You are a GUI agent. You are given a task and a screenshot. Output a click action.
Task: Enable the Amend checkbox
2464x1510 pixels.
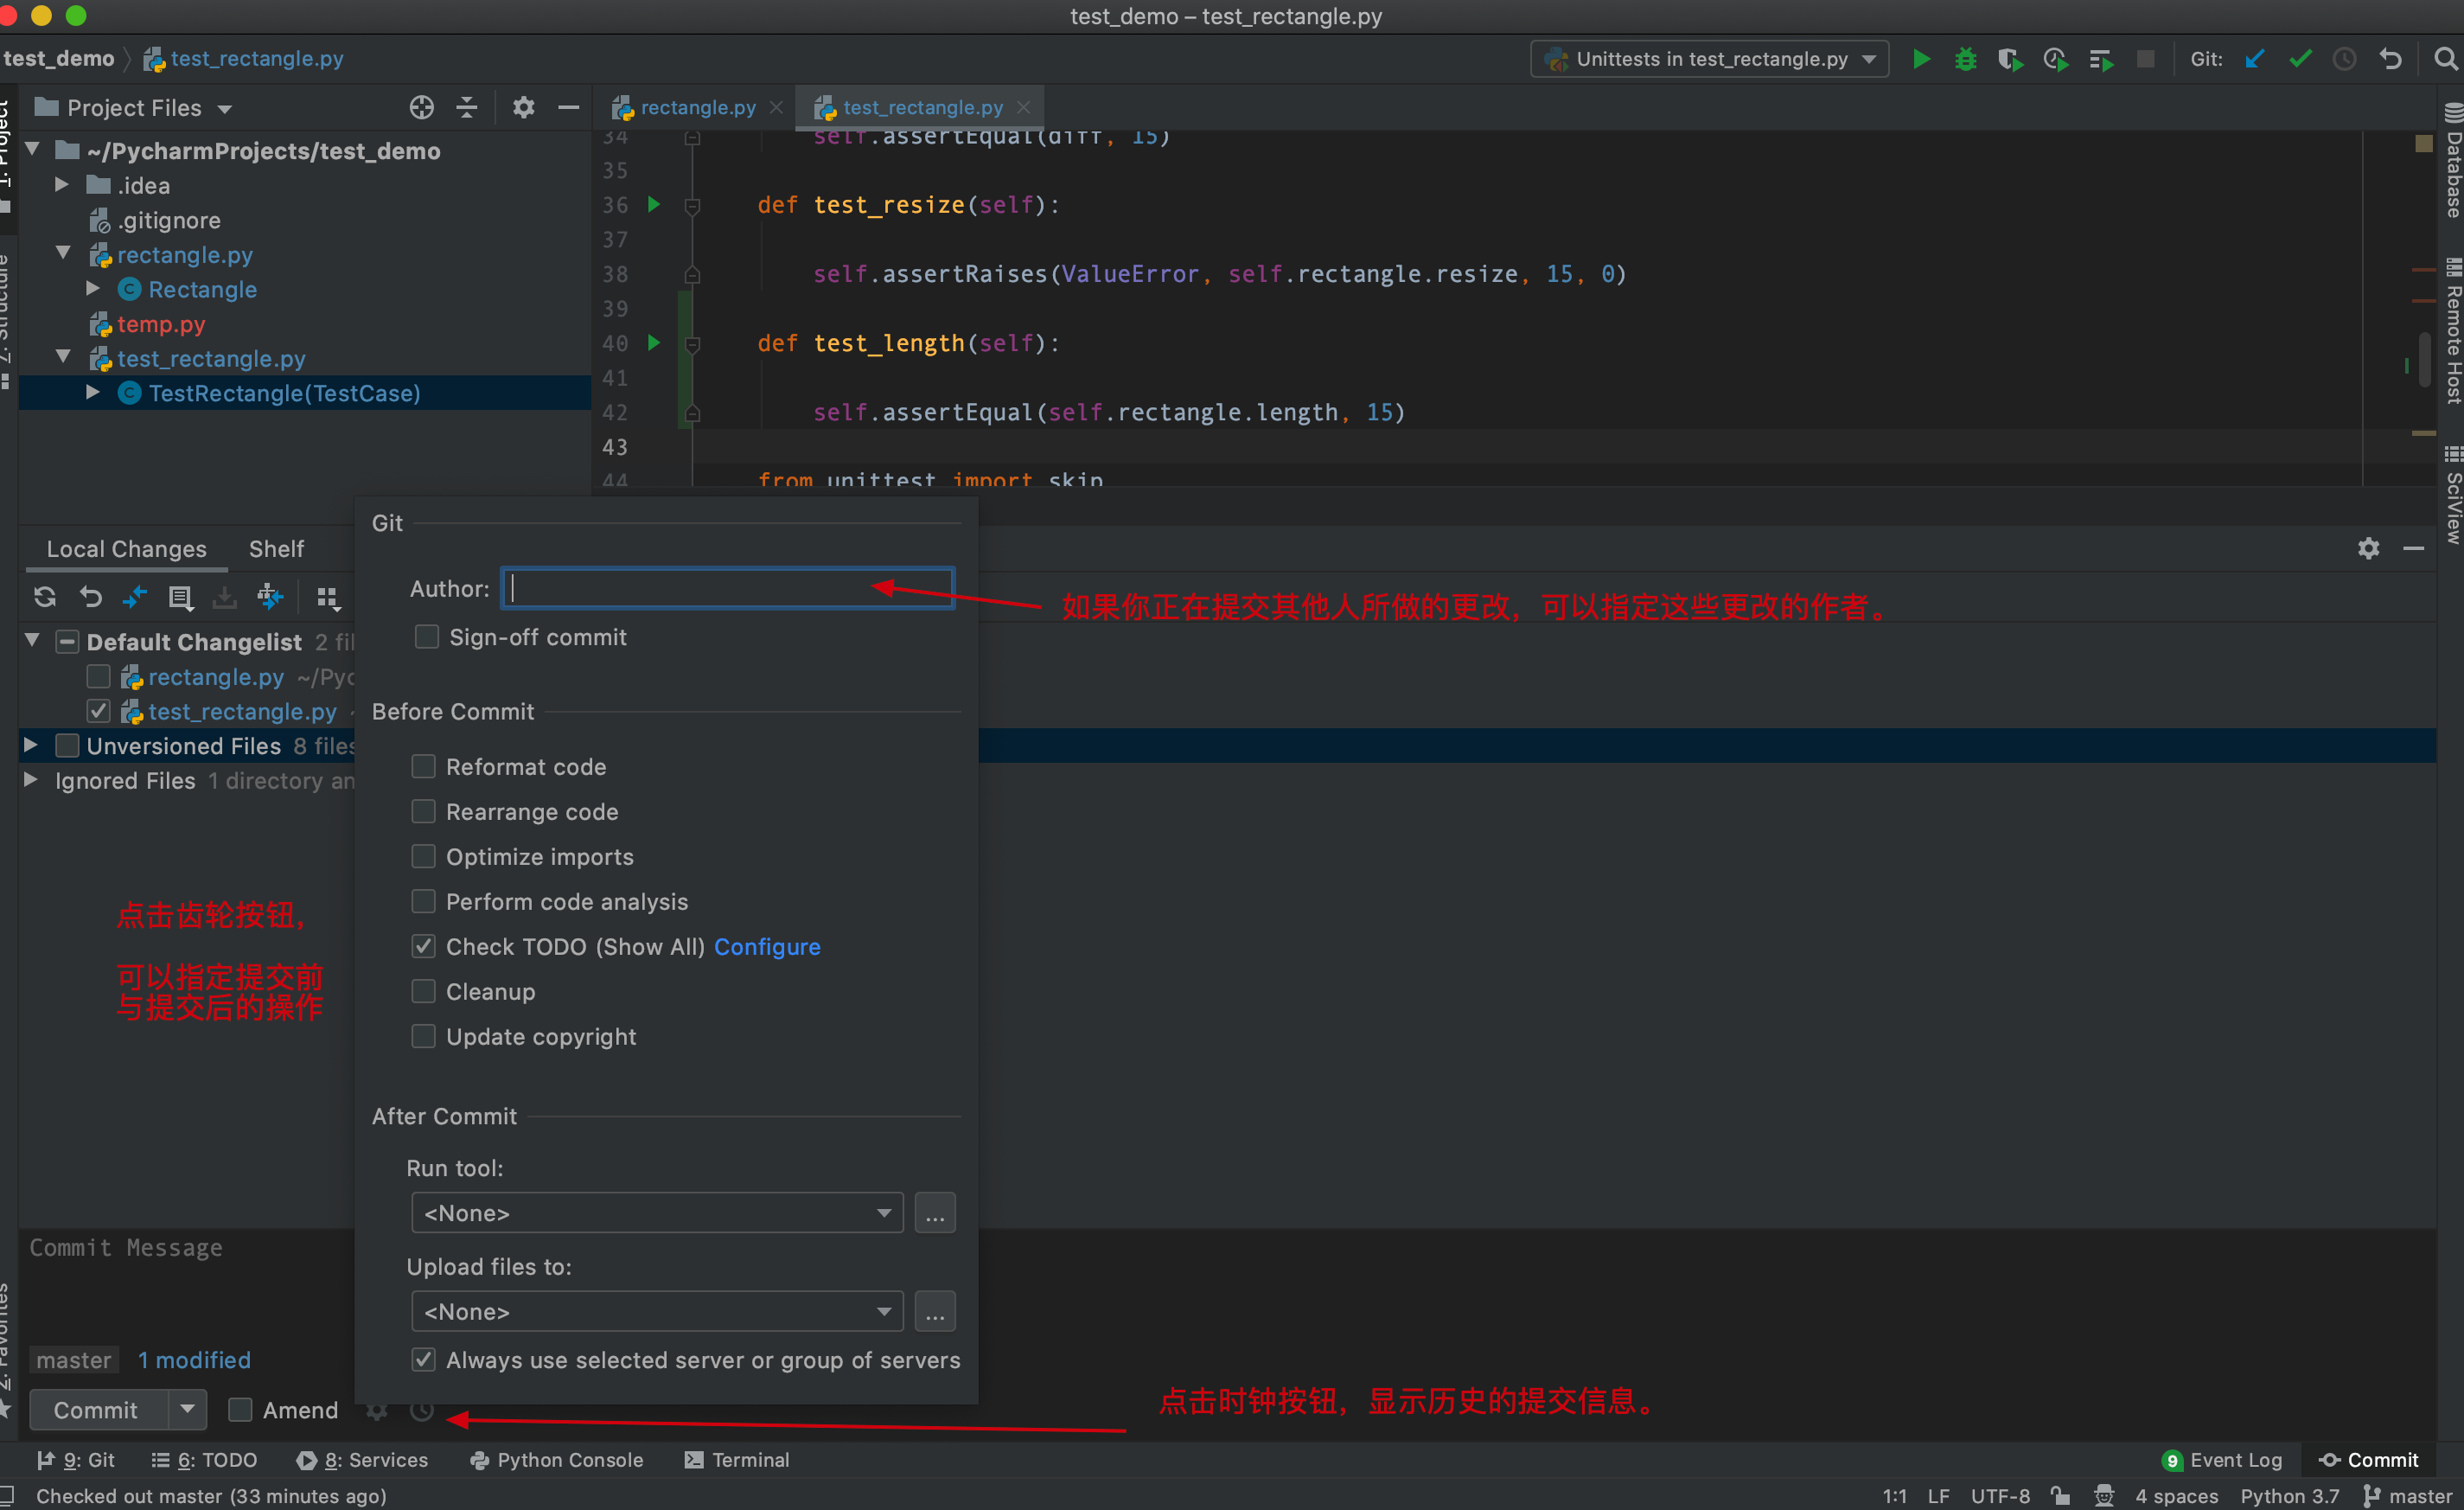pos(240,1409)
